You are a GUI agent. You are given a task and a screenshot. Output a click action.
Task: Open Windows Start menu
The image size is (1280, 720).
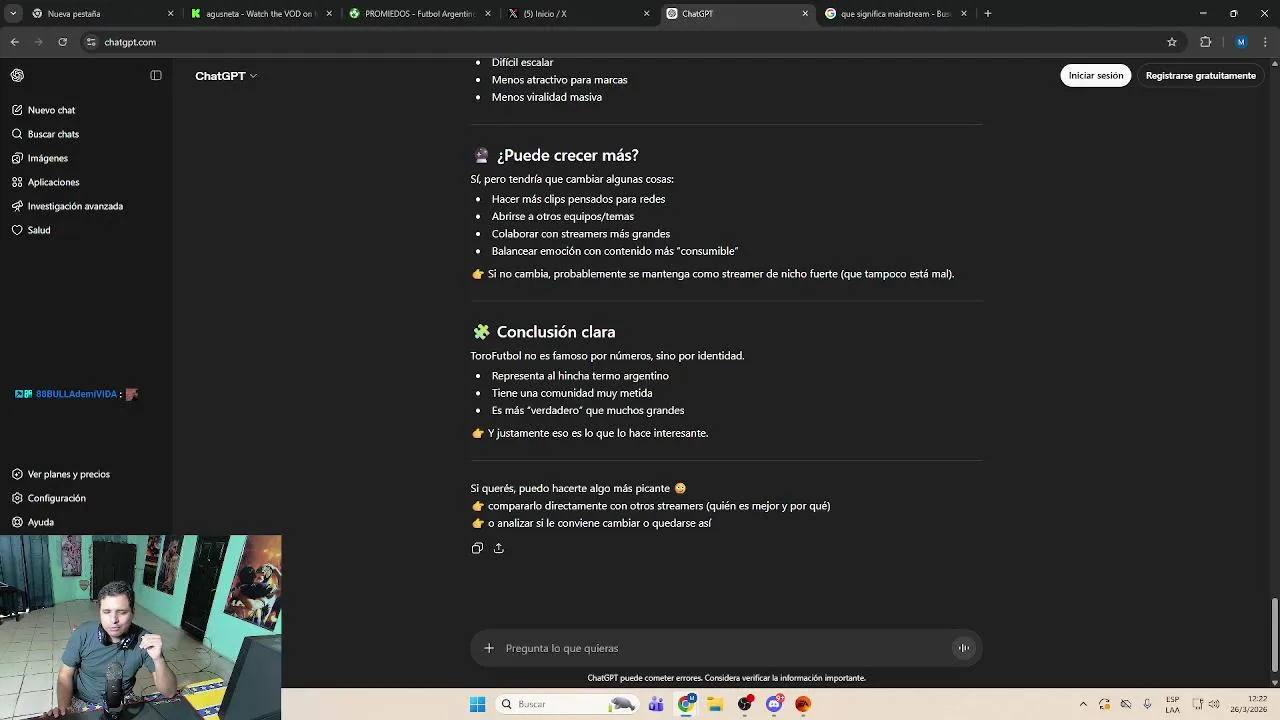(477, 704)
